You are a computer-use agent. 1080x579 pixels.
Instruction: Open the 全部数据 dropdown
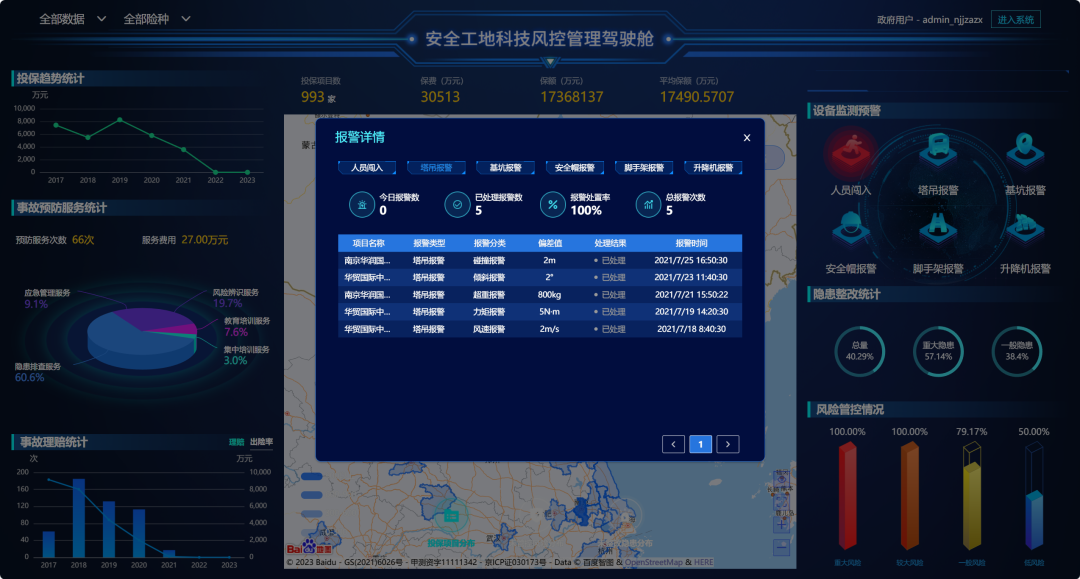point(72,19)
